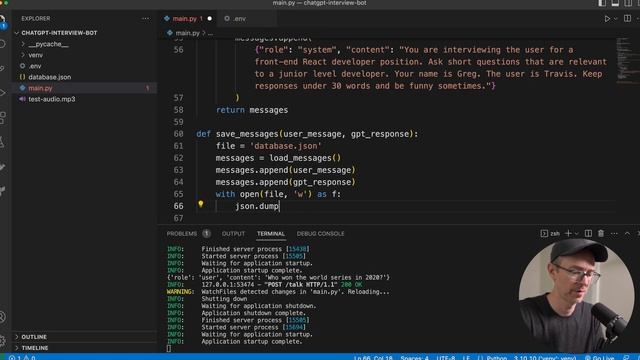
Task: Open terminal panel more actions menu
Action: coord(614,233)
